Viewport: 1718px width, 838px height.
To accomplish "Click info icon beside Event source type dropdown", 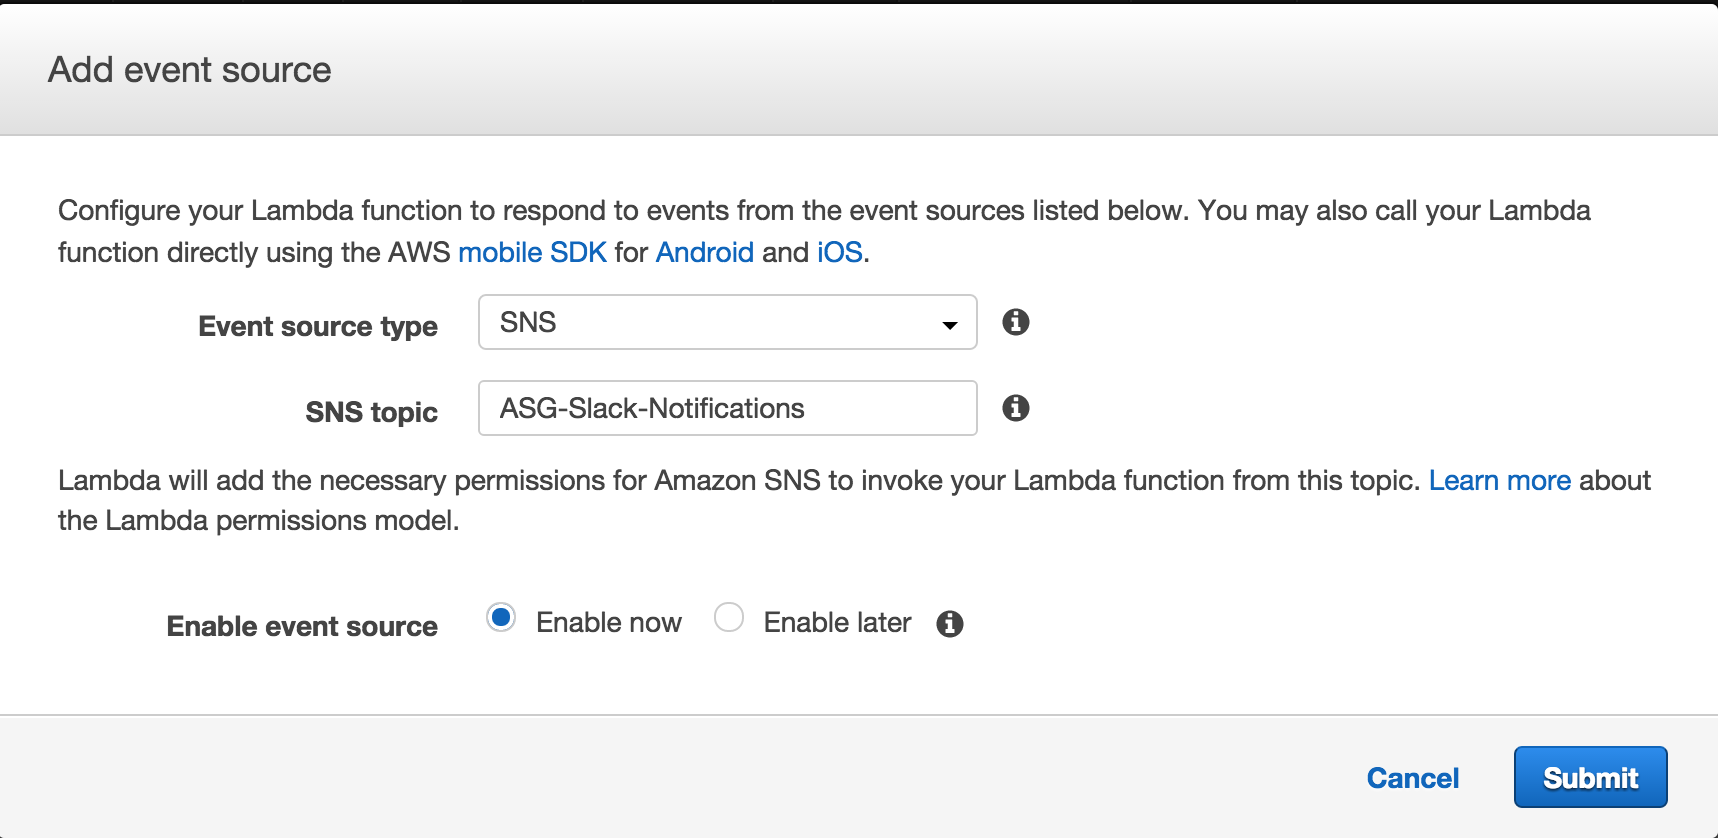I will pos(1016,322).
